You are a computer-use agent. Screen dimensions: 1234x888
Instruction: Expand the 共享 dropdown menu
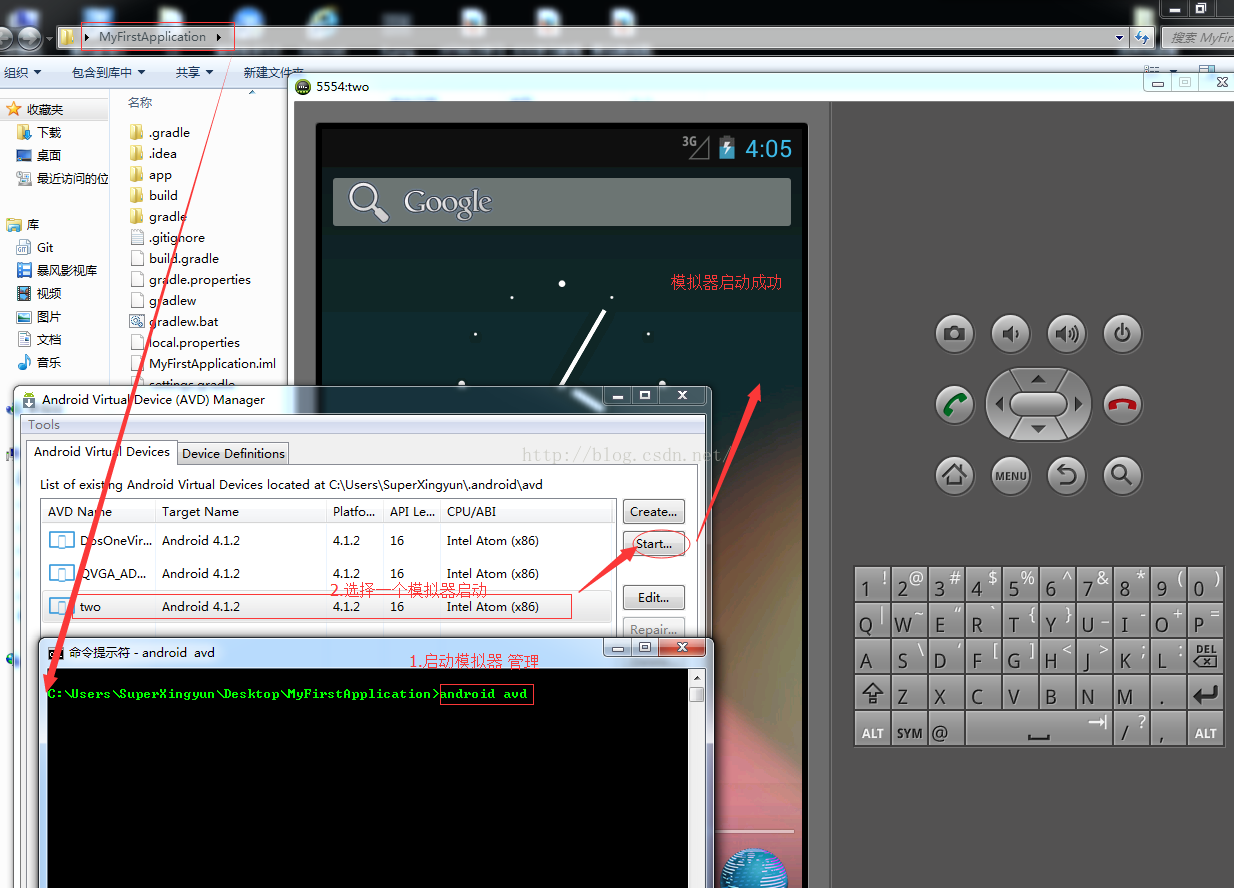click(x=194, y=72)
